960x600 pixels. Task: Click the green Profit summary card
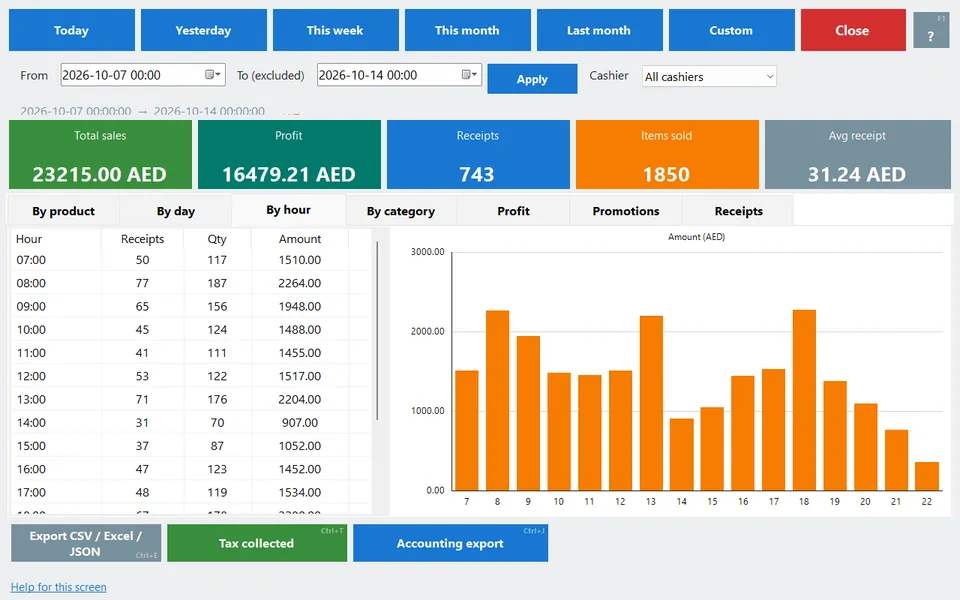coord(289,154)
